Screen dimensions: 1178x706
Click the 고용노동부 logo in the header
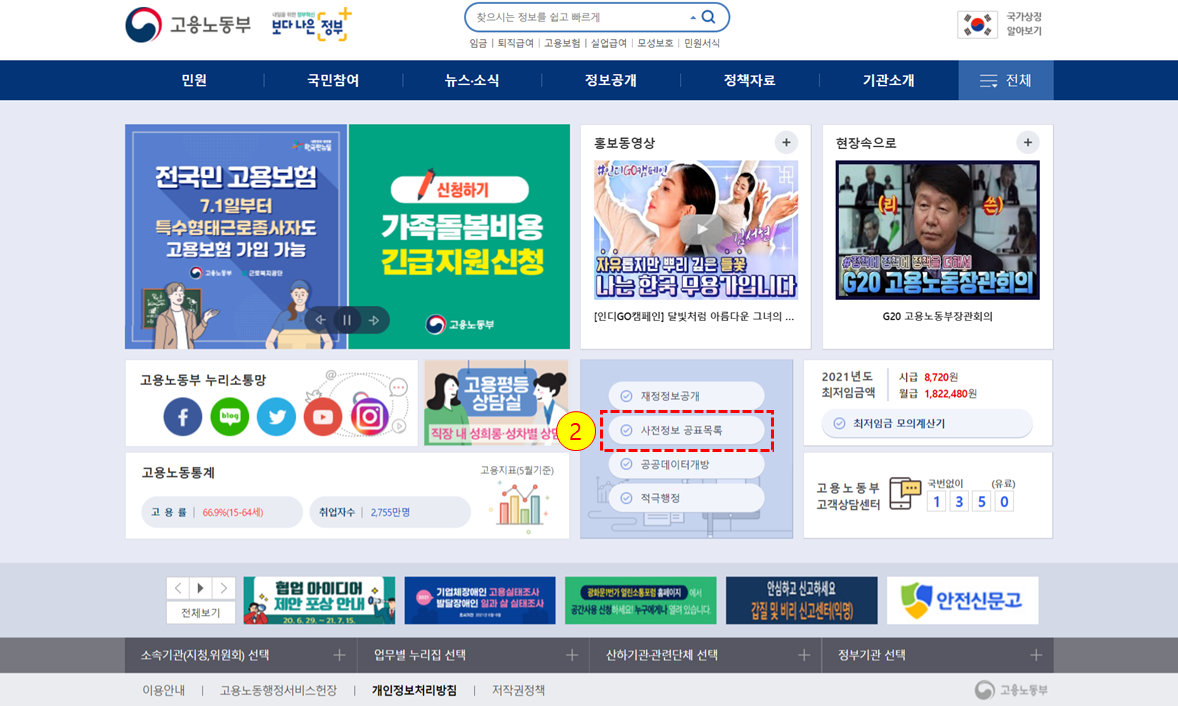click(x=188, y=25)
